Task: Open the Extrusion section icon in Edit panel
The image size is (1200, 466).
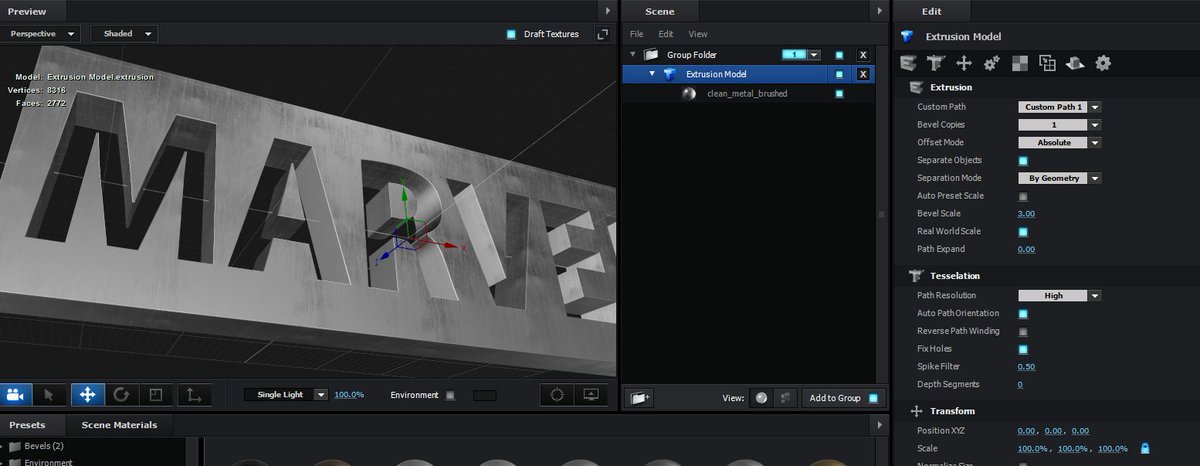Action: [908, 63]
